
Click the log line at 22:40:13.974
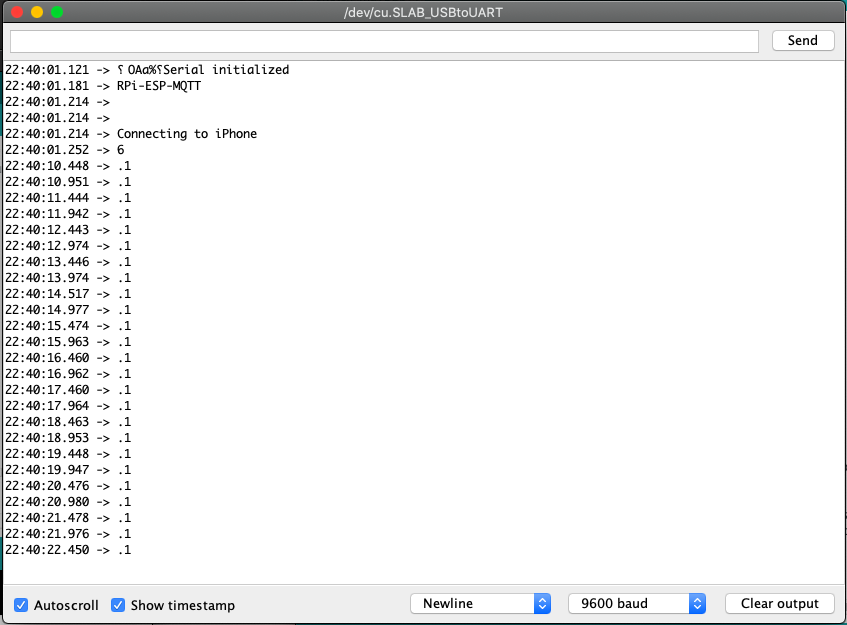[x=68, y=278]
